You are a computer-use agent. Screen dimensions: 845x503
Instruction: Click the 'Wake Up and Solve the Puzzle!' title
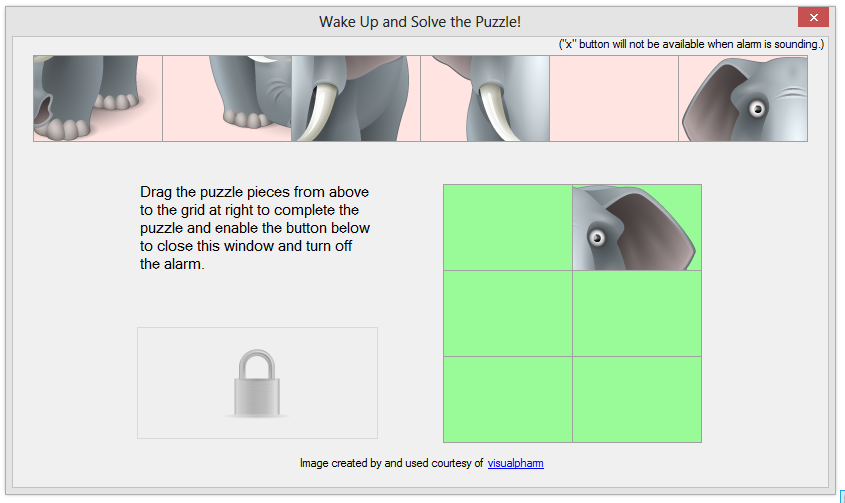[x=420, y=21]
